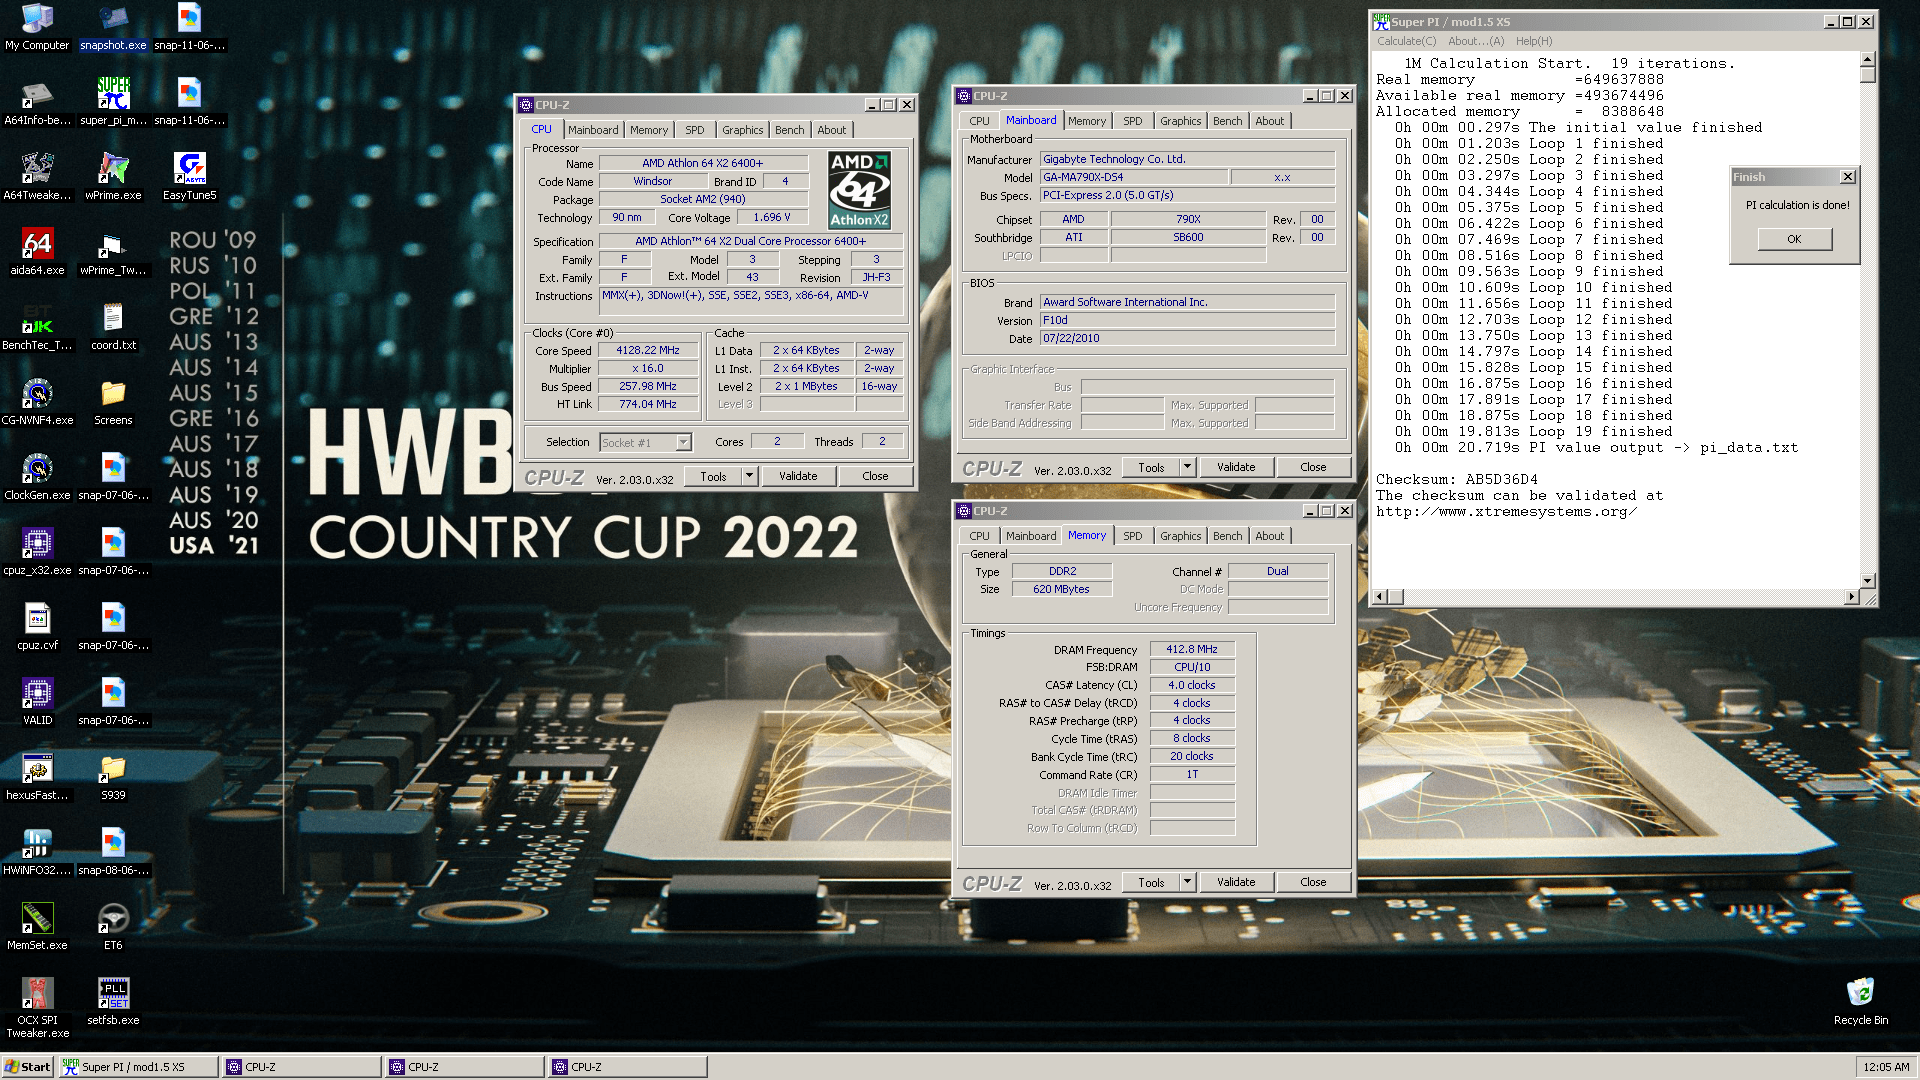The width and height of the screenshot is (1920, 1080).
Task: Open Graphics tab in Memory window
Action: (x=1180, y=536)
